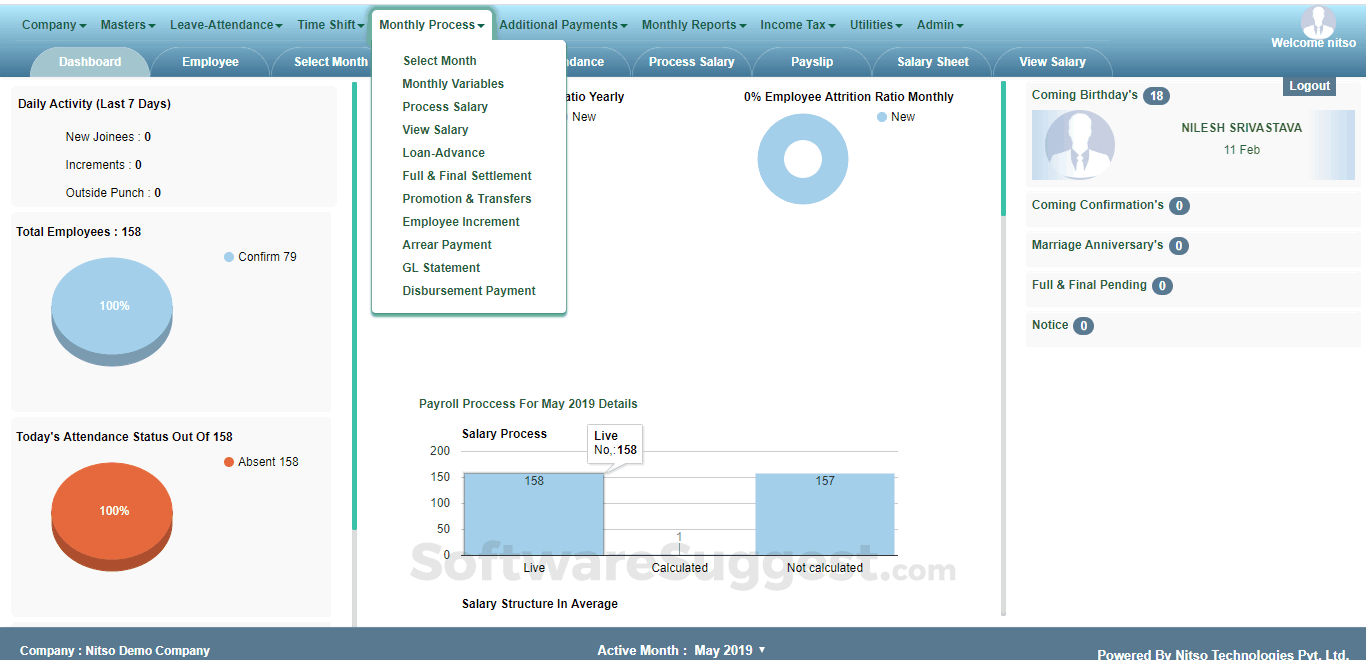
Task: Collapse the Monthly Process menu
Action: coord(432,25)
